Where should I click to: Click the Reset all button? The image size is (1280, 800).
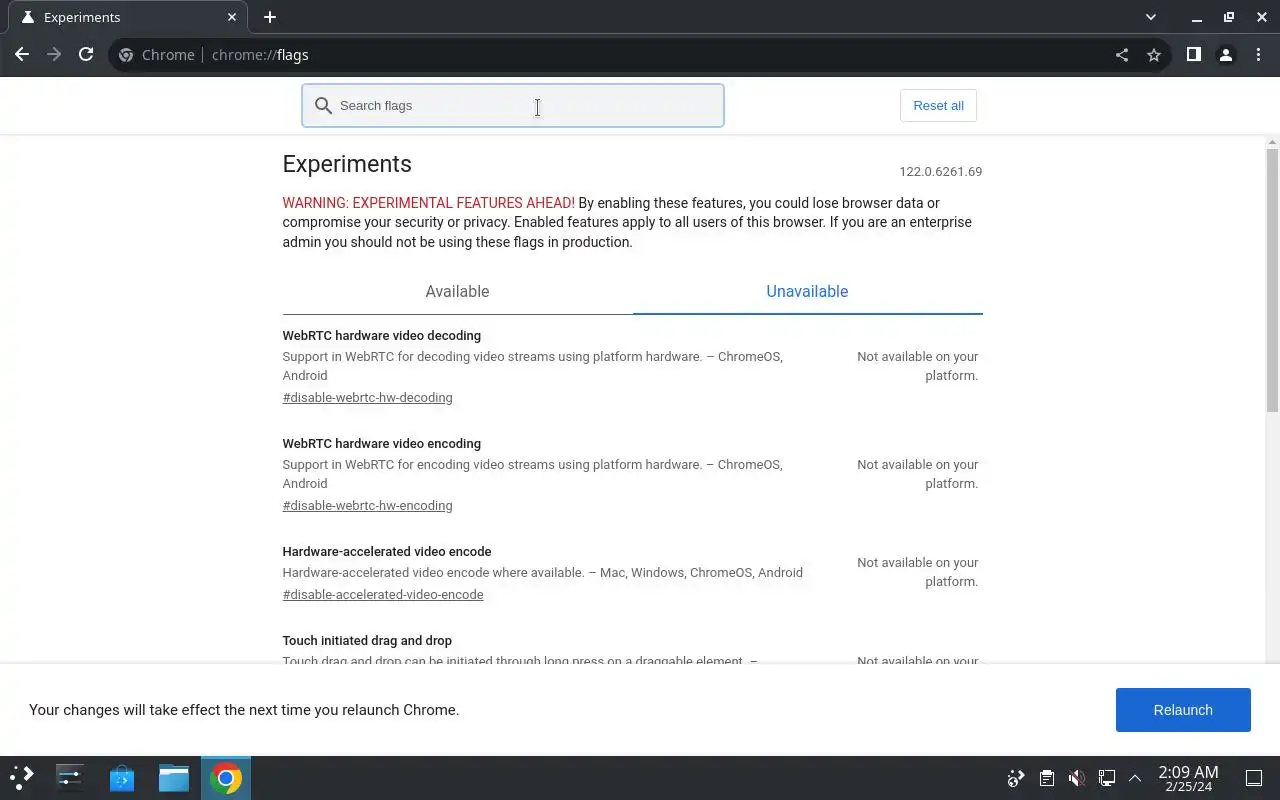point(938,106)
